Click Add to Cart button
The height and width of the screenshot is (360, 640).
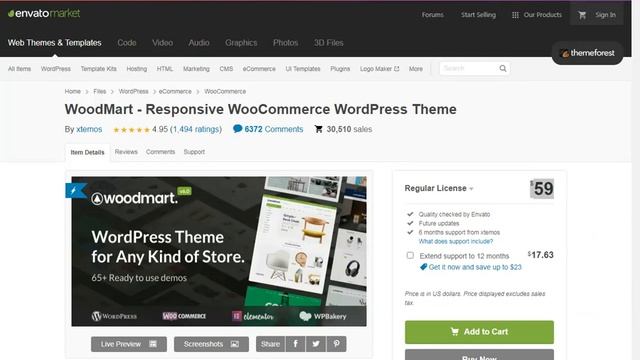tap(479, 332)
